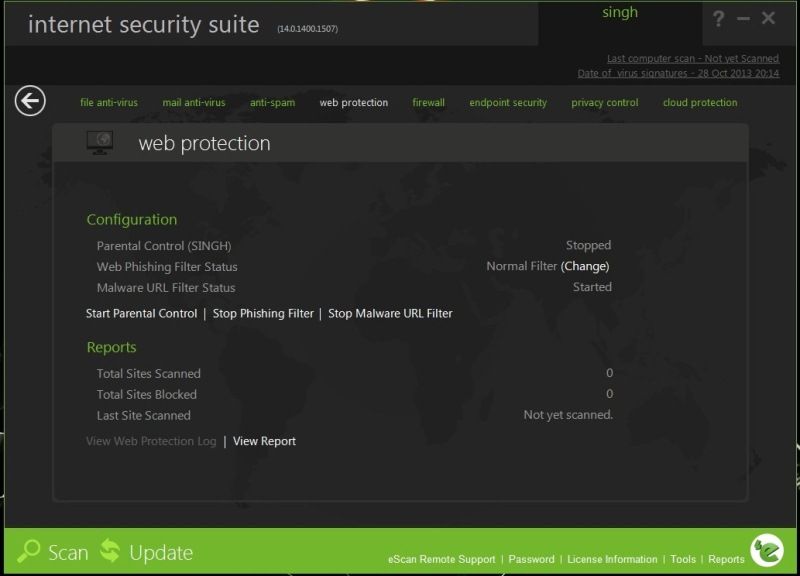The width and height of the screenshot is (800, 576).
Task: Click the Update text label
Action: pos(161,553)
